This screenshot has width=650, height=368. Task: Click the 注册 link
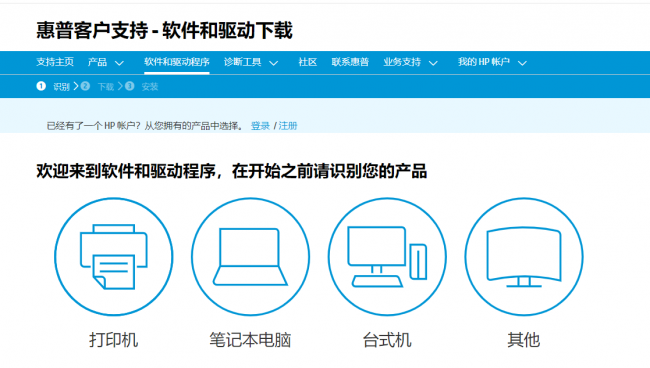[x=288, y=126]
